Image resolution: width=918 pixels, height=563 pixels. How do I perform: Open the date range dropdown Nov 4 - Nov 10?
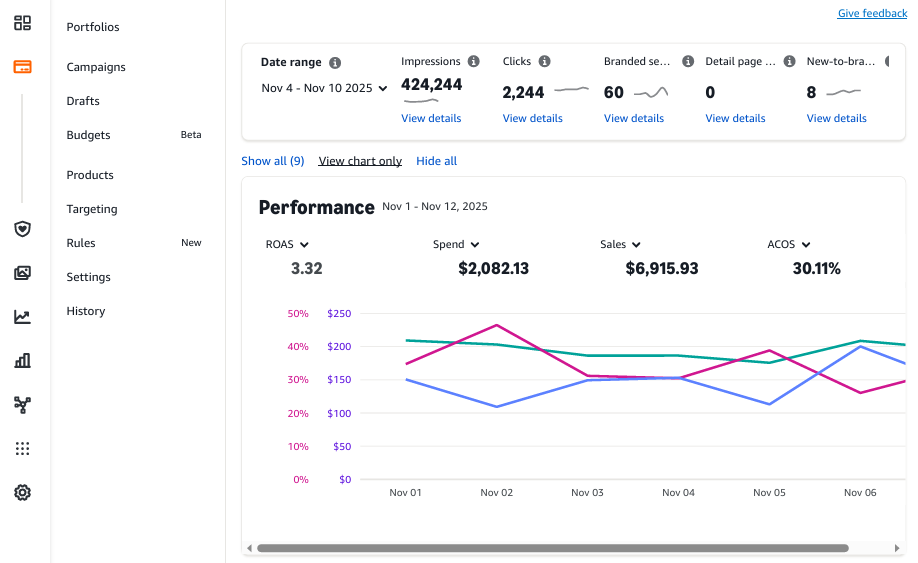click(x=324, y=88)
